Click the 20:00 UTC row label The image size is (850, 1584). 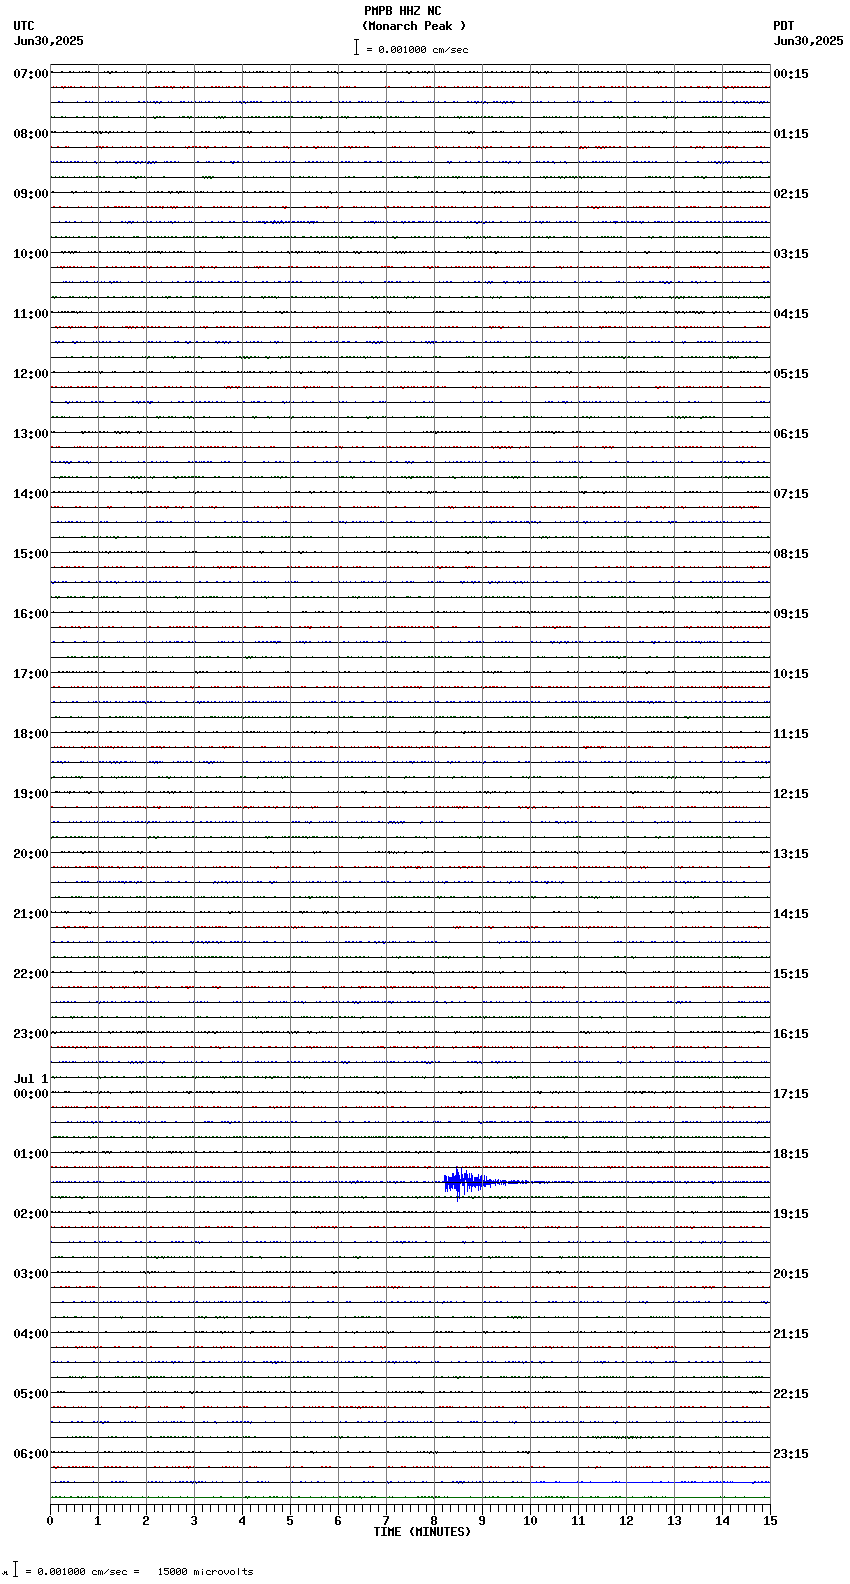click(31, 854)
